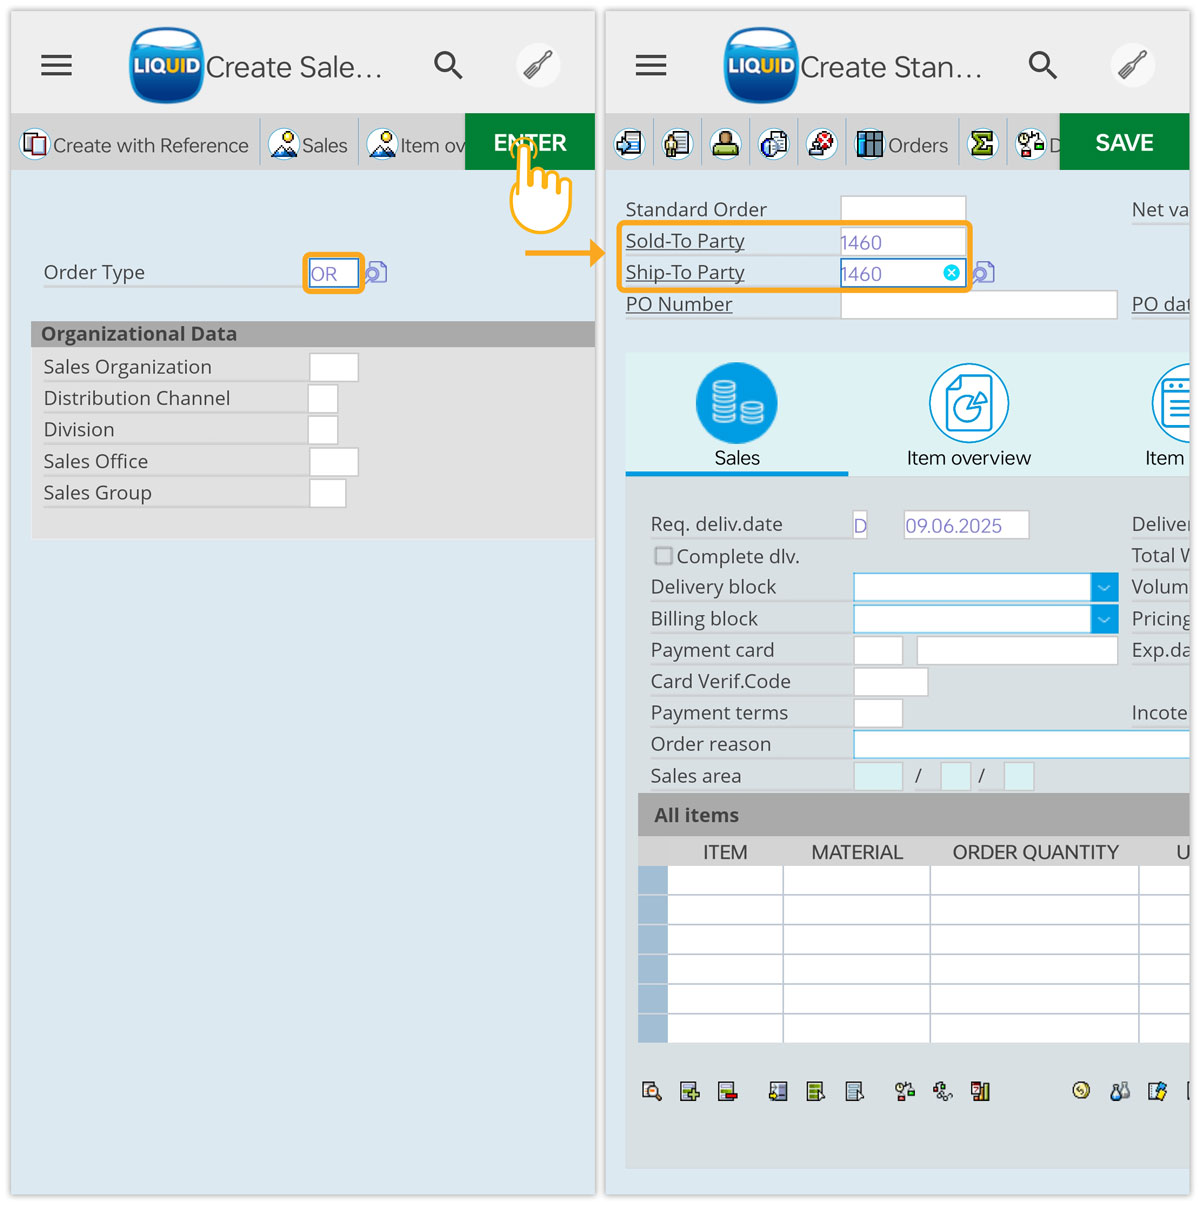The height and width of the screenshot is (1205, 1200).
Task: Expand the Billing block dropdown
Action: pyautogui.click(x=1104, y=619)
